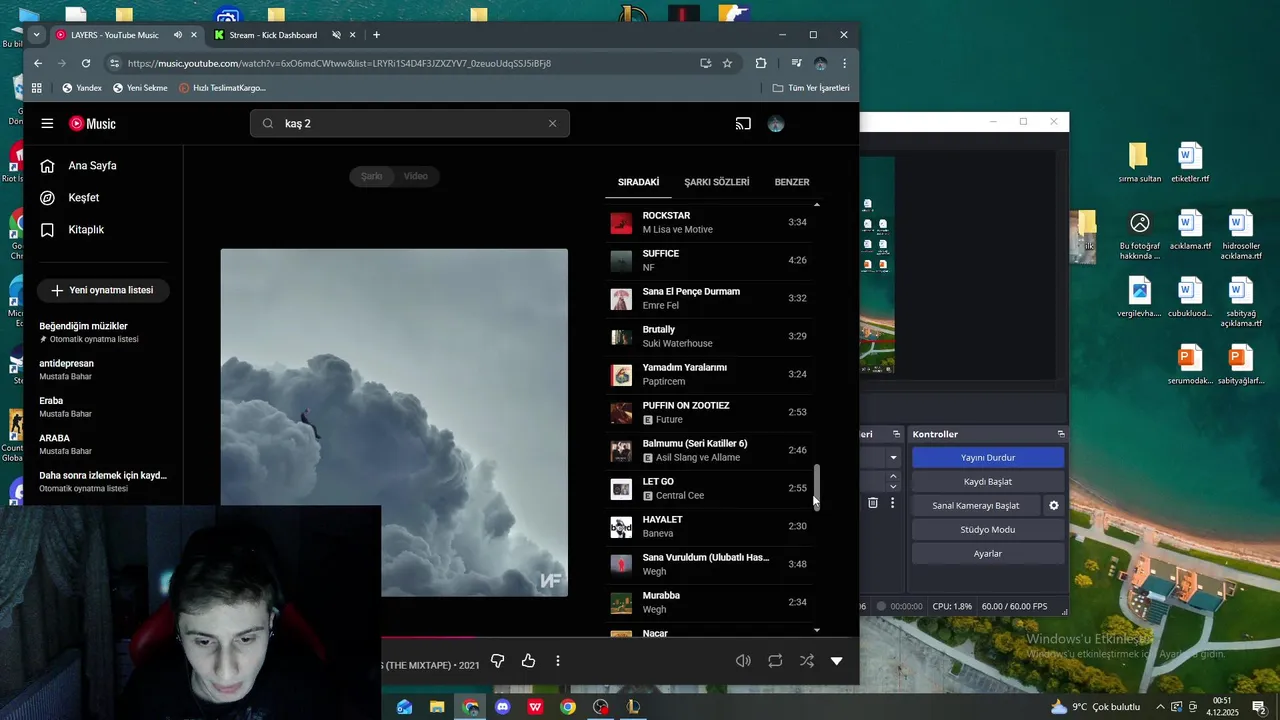The image size is (1280, 720).
Task: Switch to BENZER tab
Action: (x=792, y=182)
